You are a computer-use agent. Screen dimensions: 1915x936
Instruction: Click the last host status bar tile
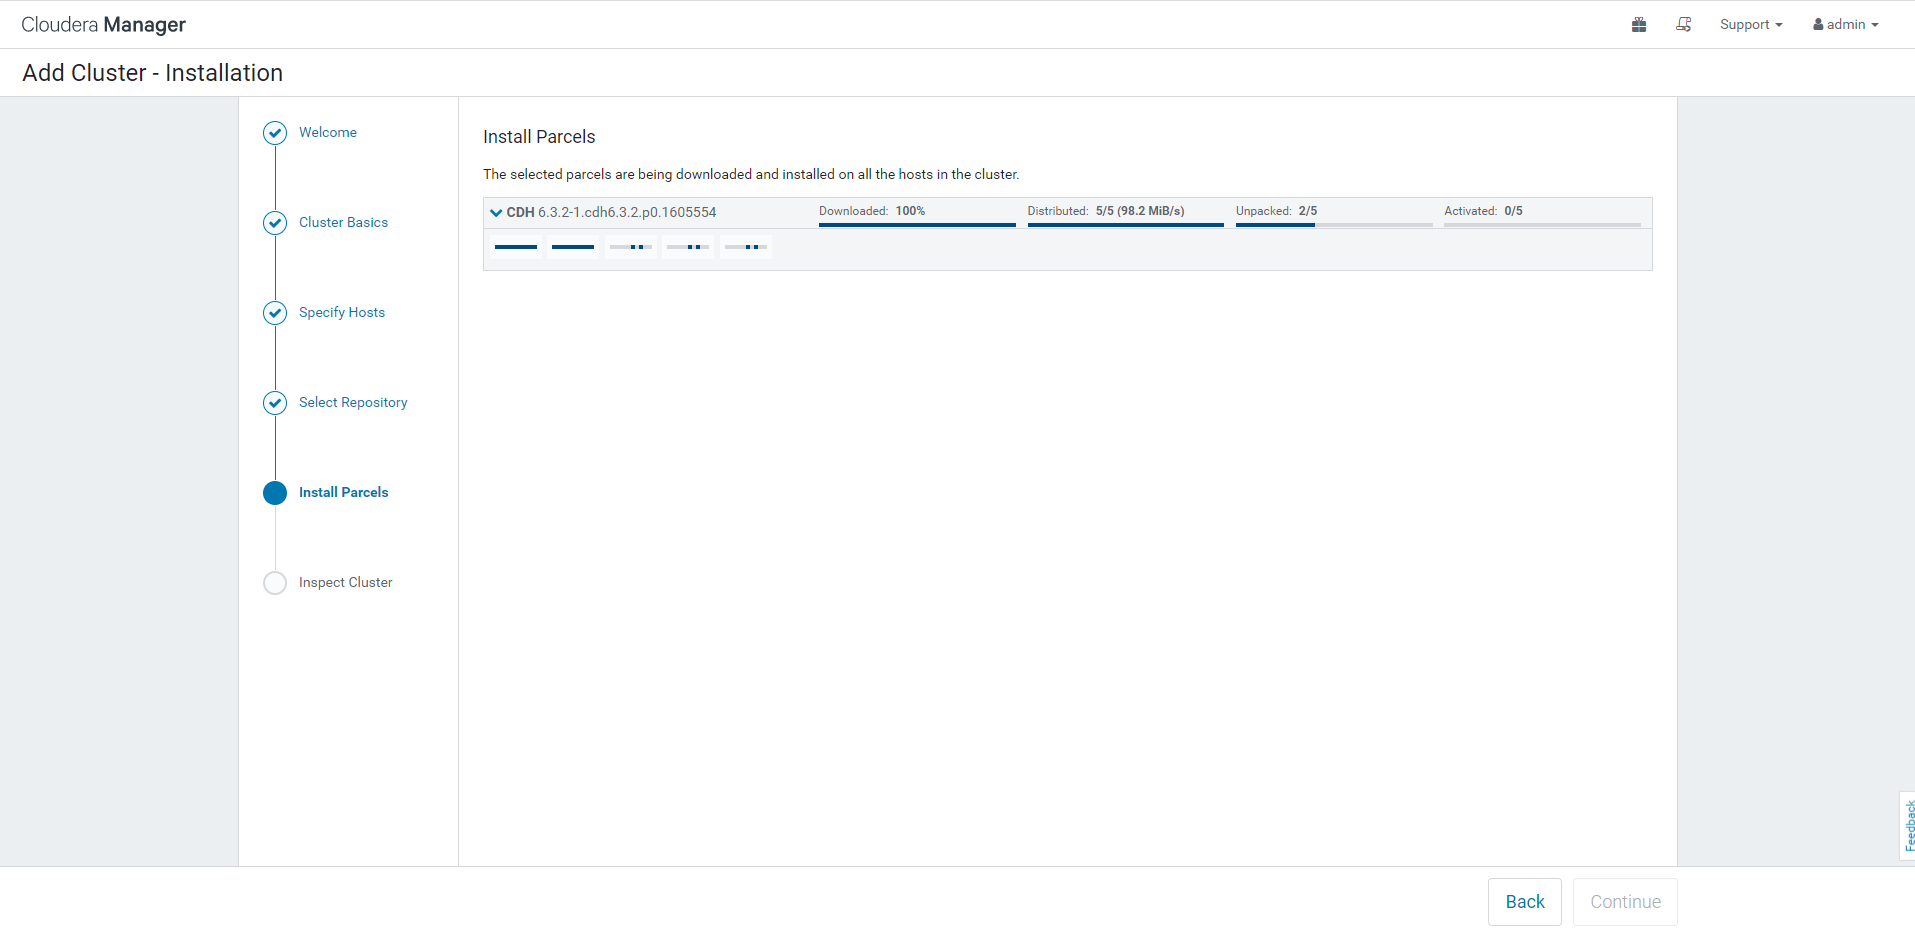(x=745, y=247)
